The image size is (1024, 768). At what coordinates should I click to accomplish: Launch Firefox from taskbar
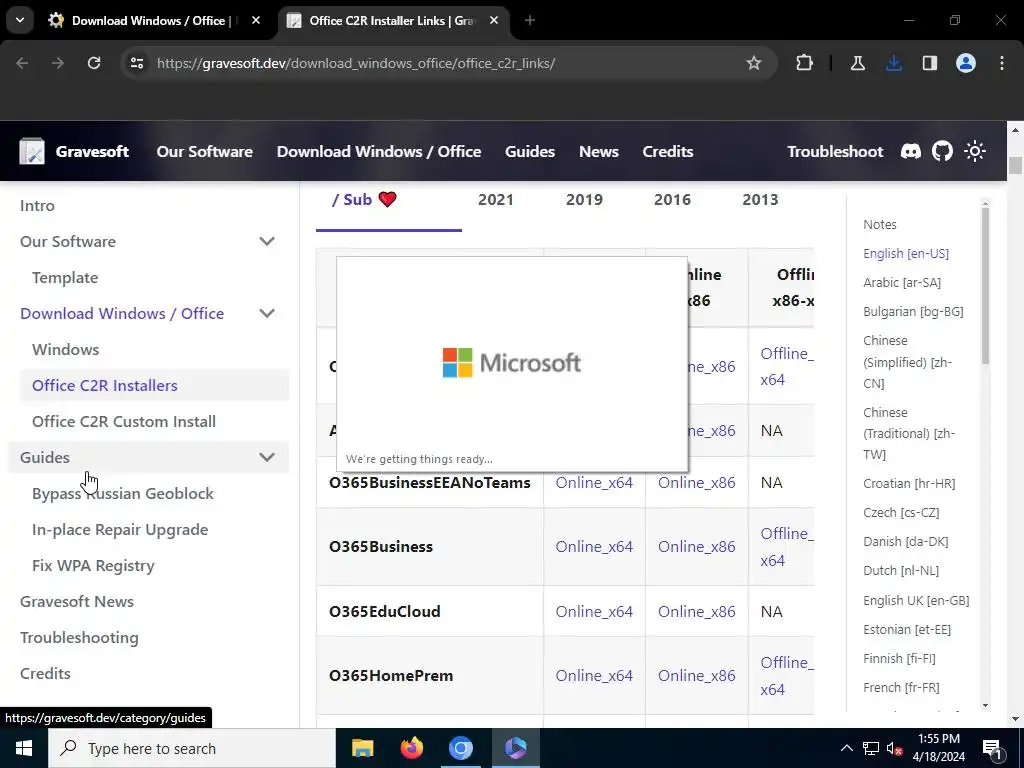tap(411, 748)
